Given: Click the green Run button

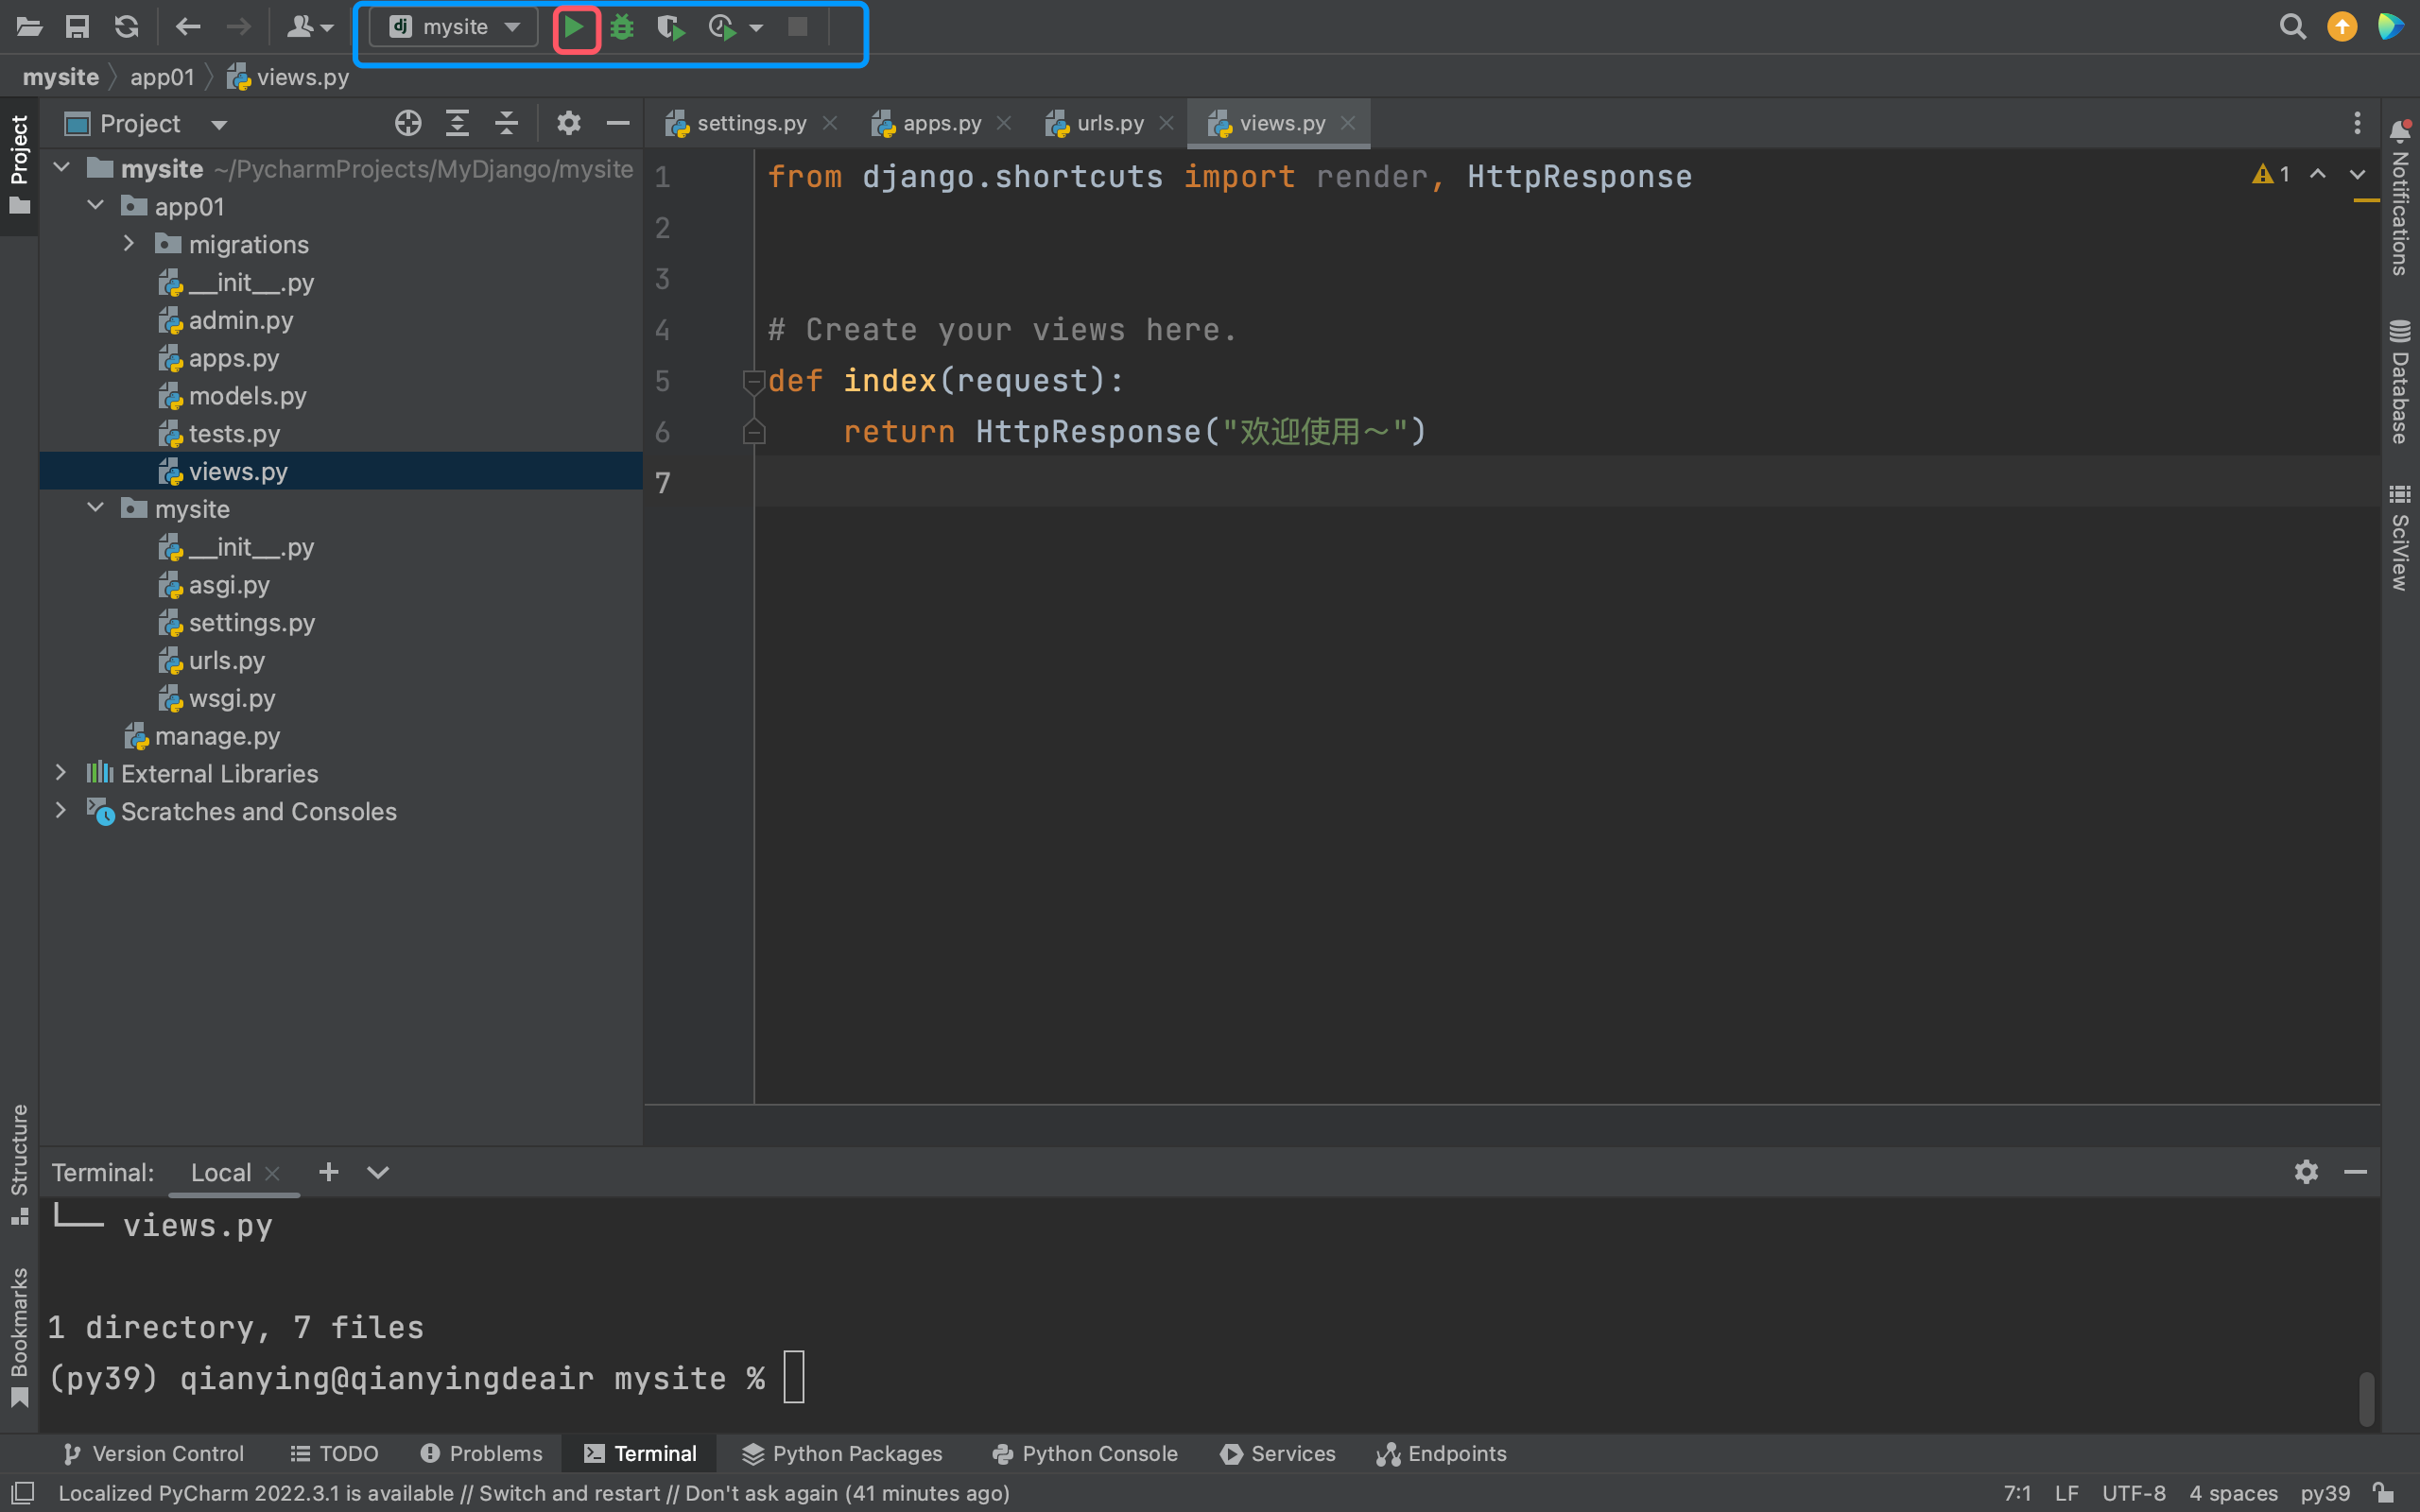Looking at the screenshot, I should 574,27.
